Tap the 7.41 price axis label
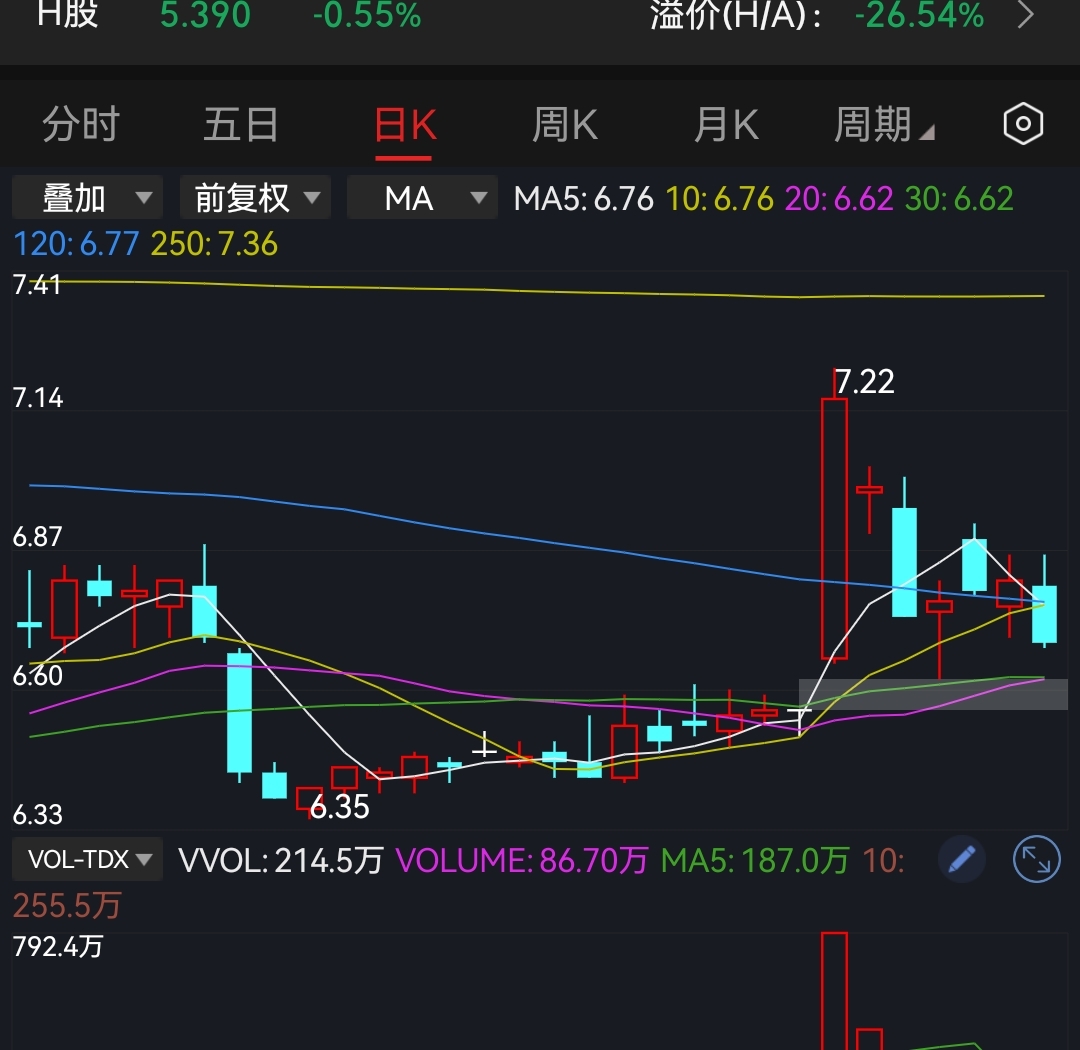This screenshot has width=1080, height=1050. point(37,285)
